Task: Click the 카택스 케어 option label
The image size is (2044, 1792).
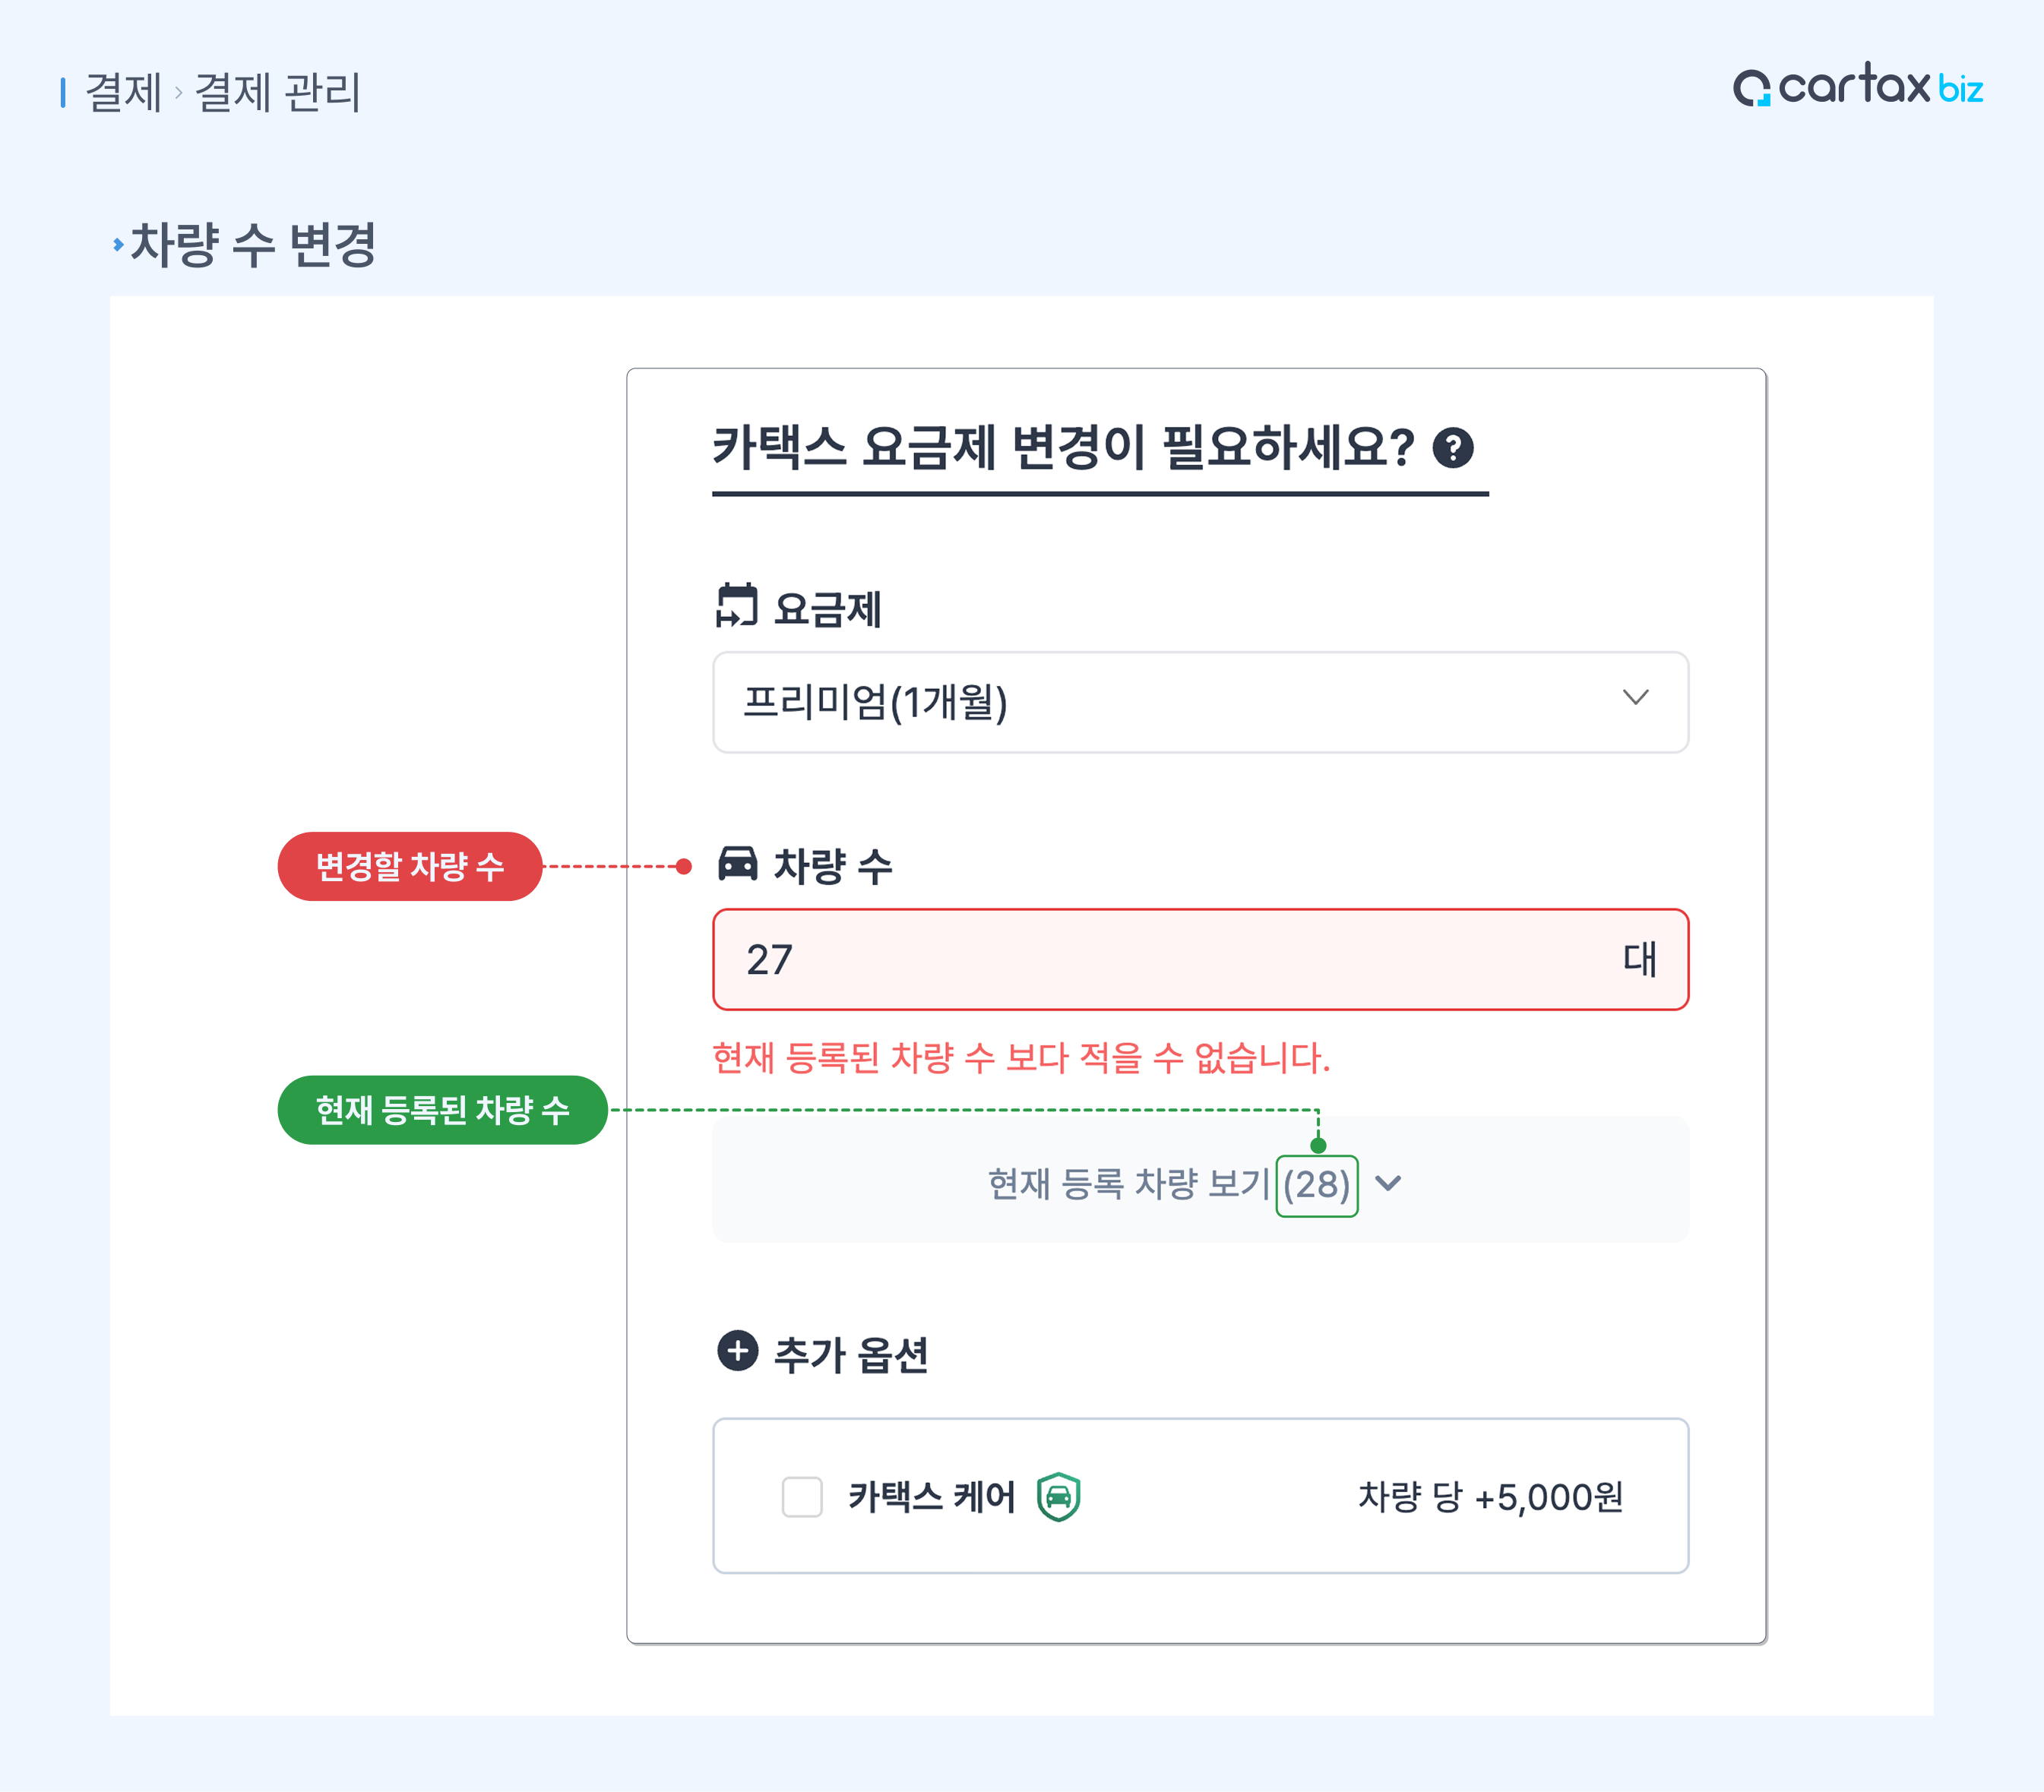Action: (x=931, y=1497)
